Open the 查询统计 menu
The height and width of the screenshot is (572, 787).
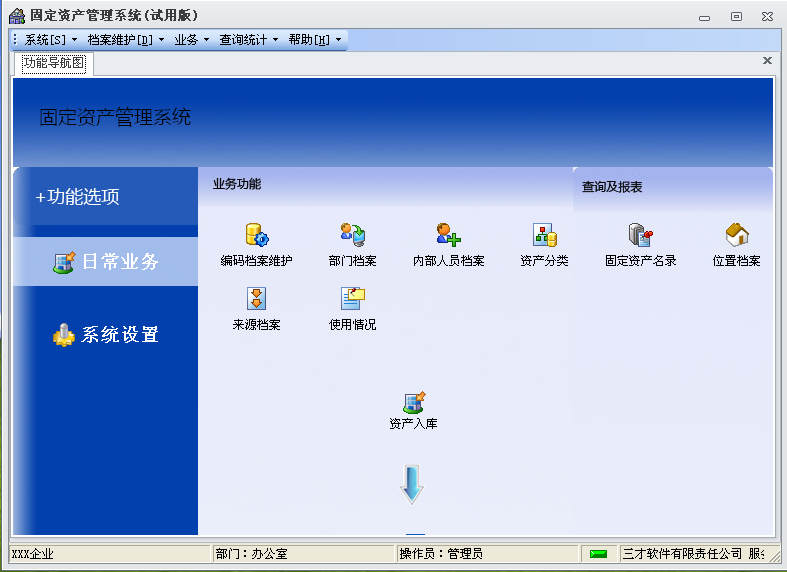point(243,40)
